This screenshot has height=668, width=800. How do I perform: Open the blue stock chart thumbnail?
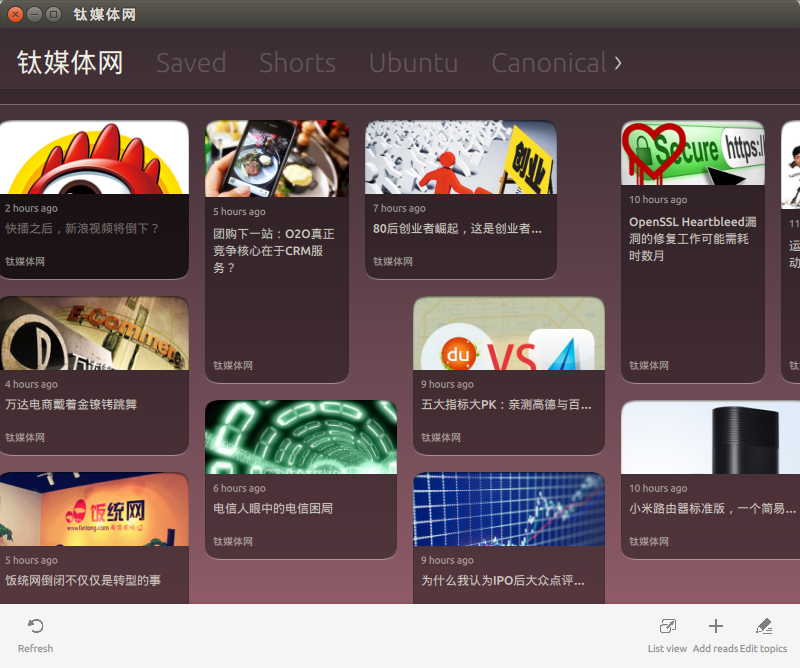coord(509,509)
